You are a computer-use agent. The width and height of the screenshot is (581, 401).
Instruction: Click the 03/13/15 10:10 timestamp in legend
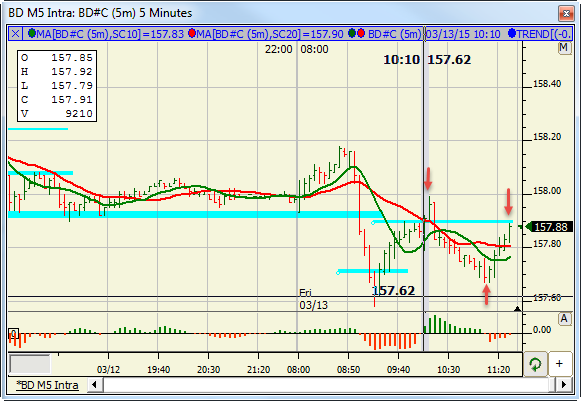pyautogui.click(x=463, y=34)
